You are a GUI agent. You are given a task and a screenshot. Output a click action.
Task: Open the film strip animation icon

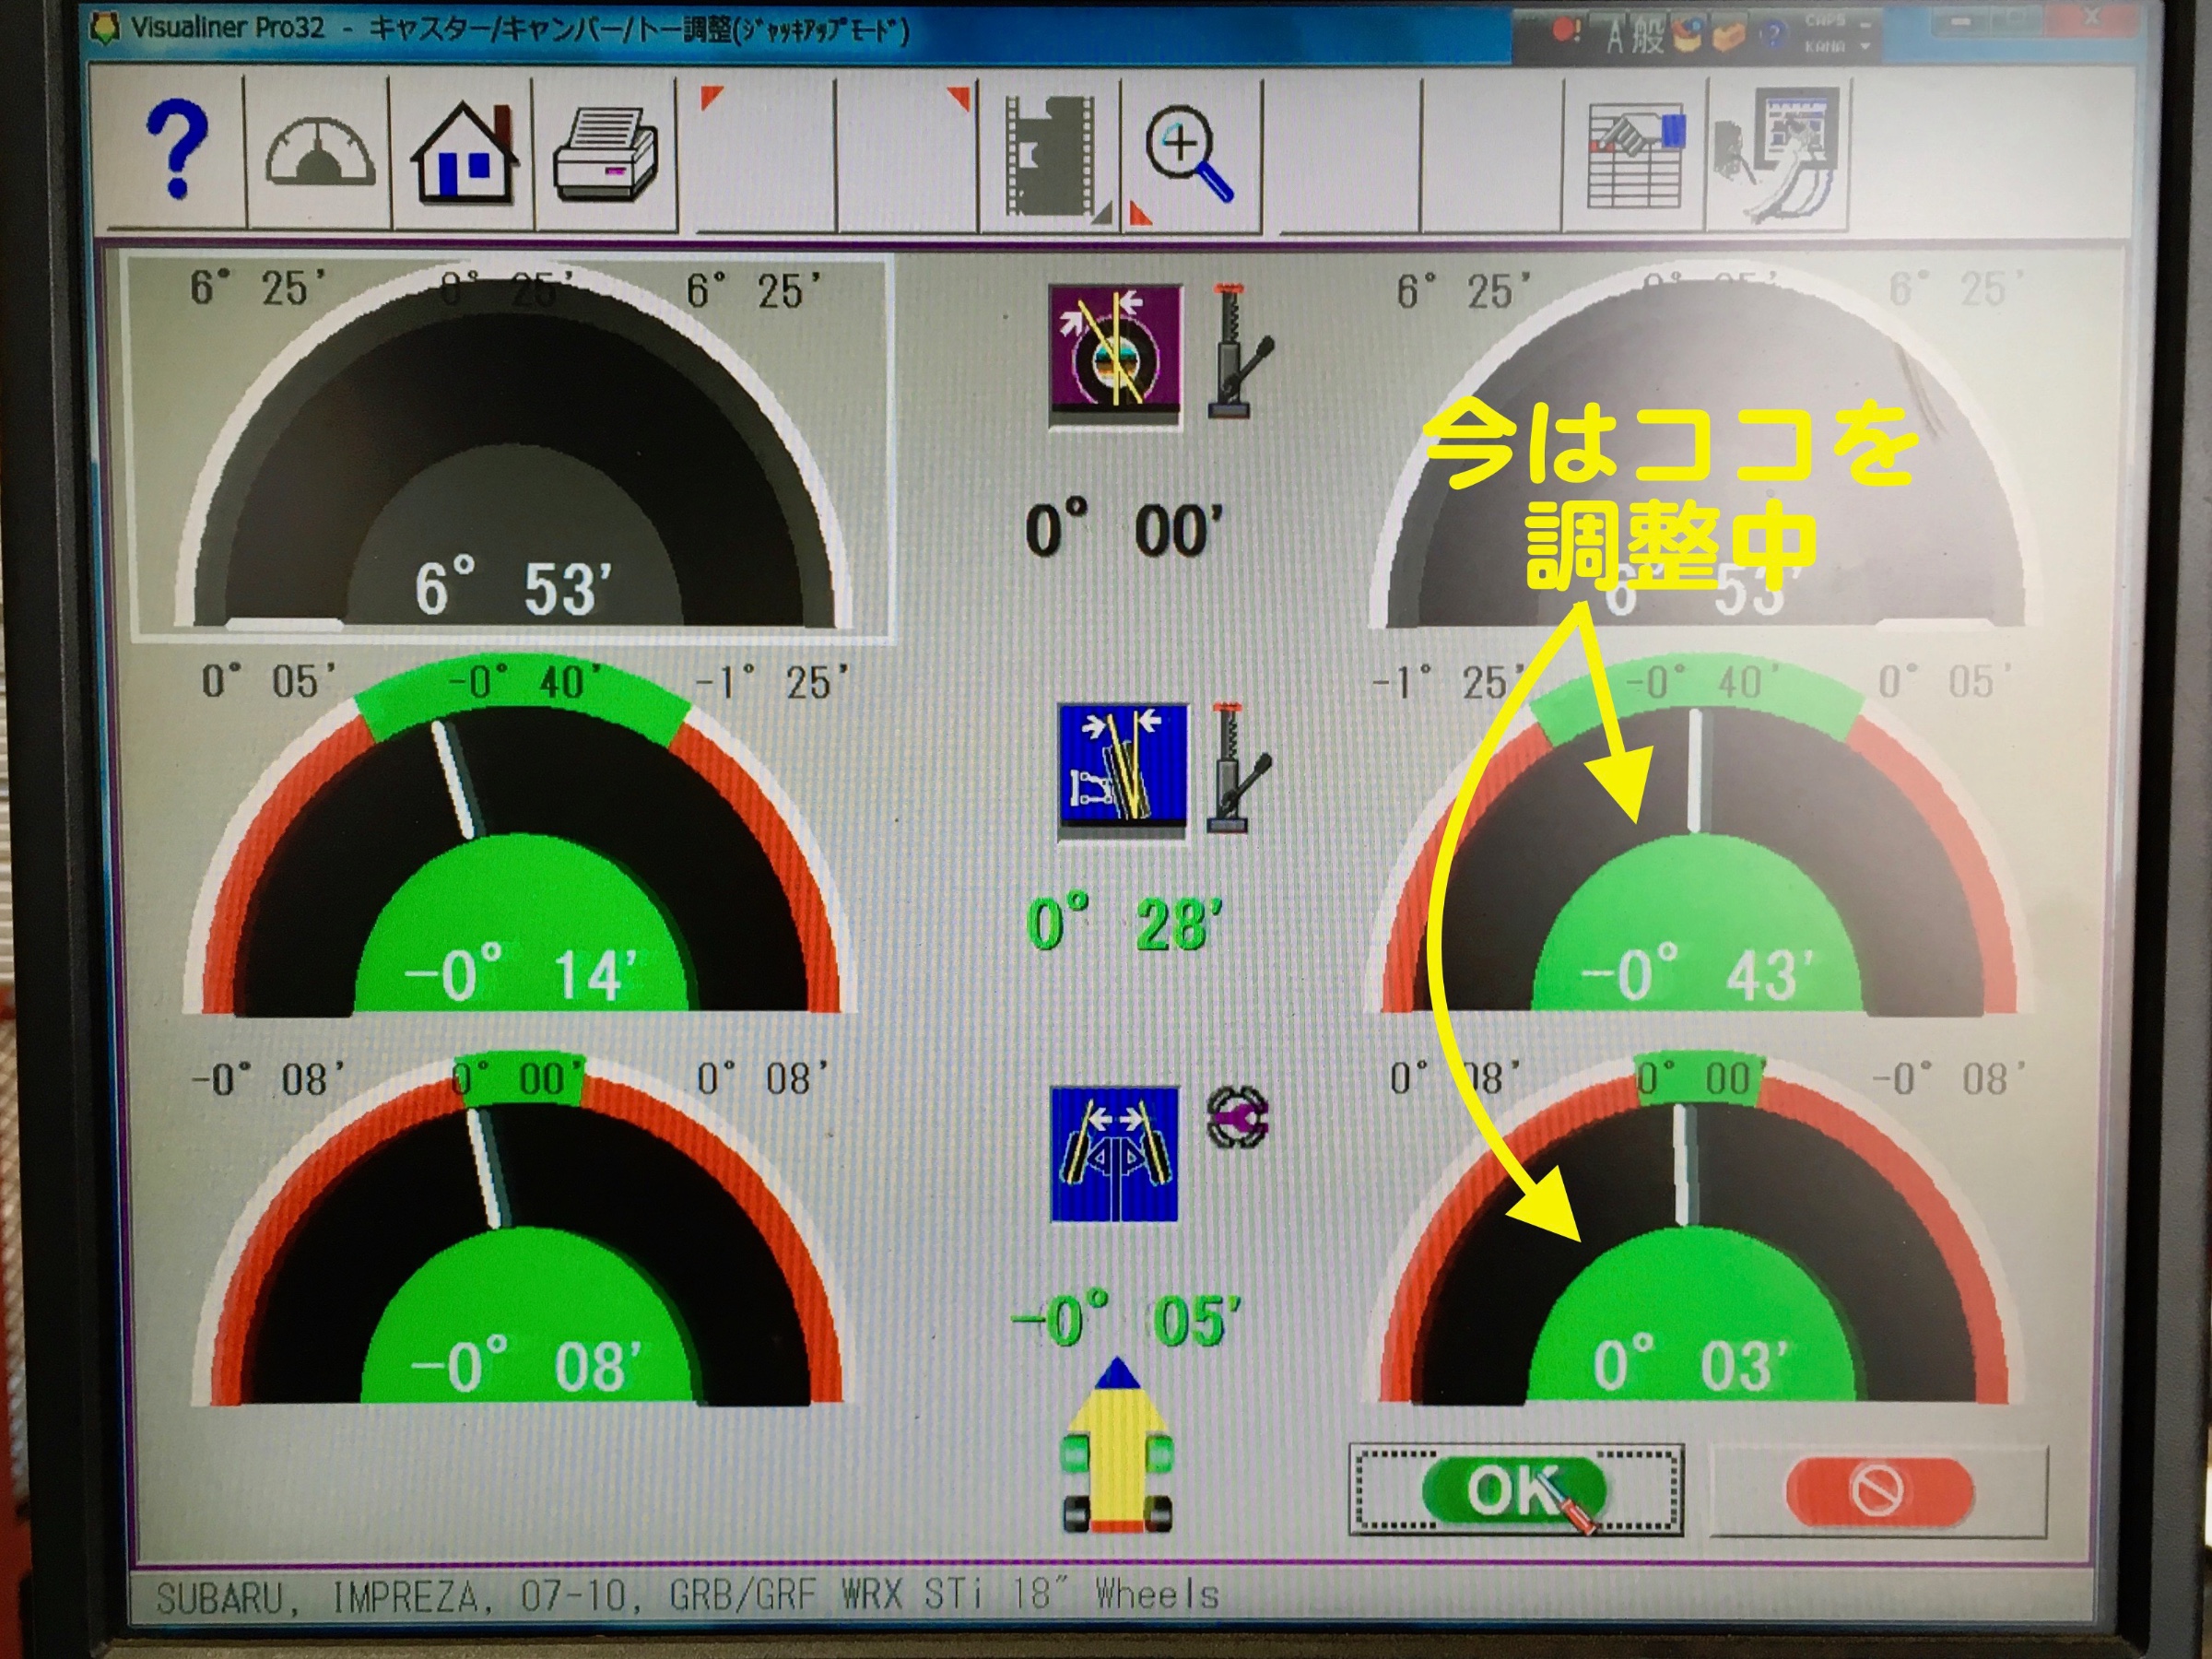tap(1050, 155)
